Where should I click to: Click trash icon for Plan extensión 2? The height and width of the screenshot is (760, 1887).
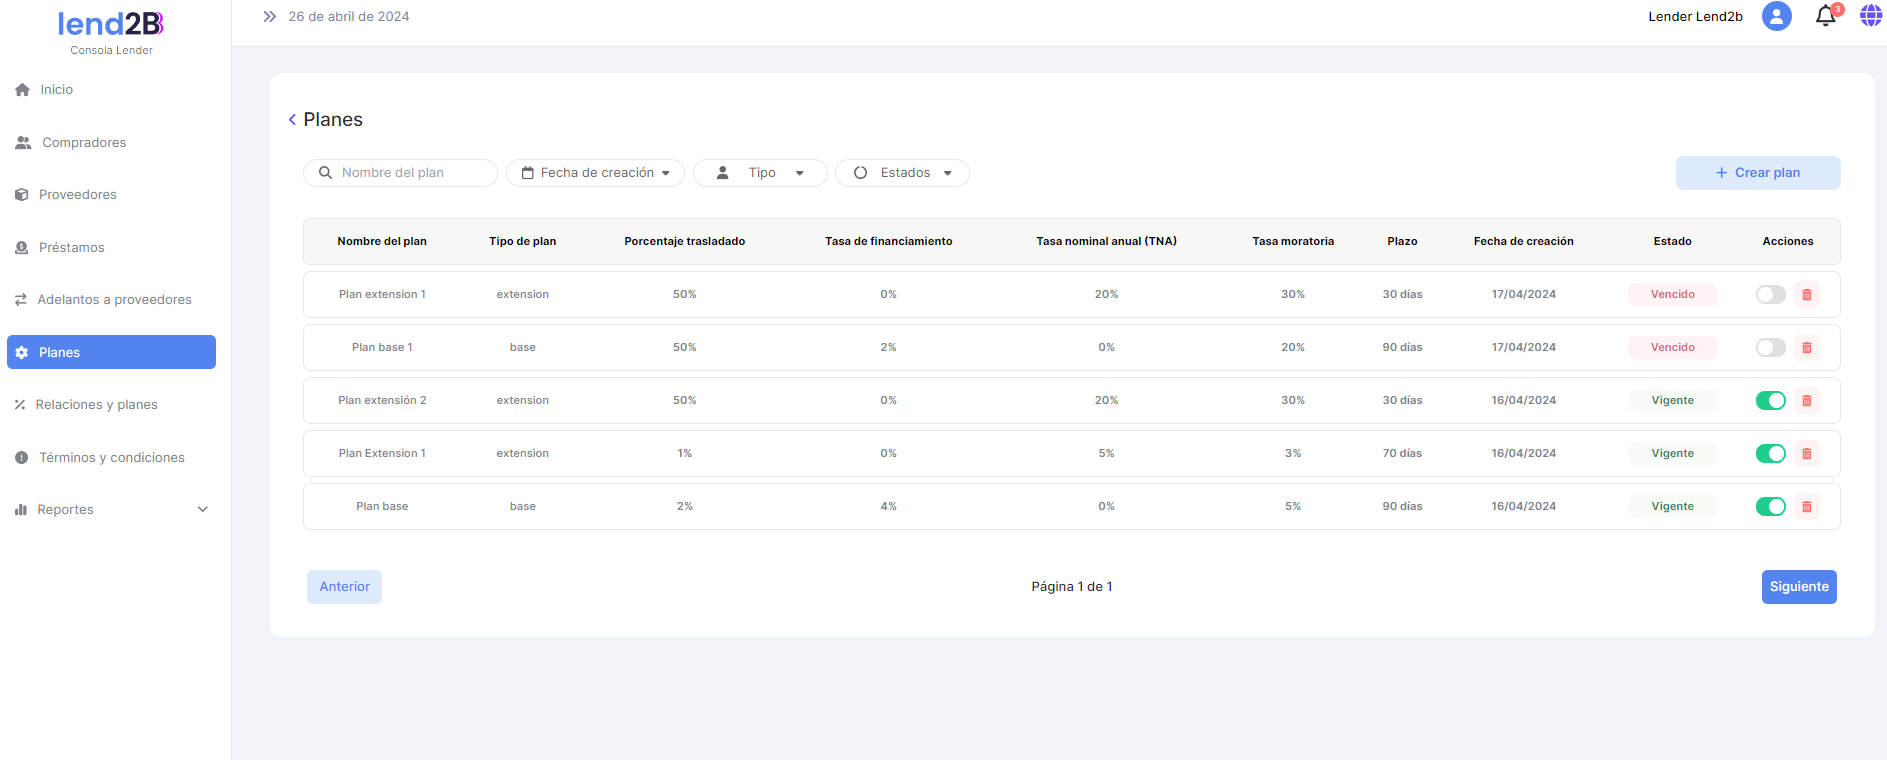(1806, 401)
